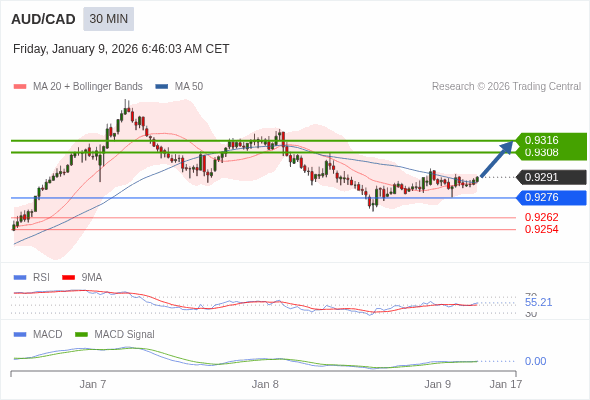
Task: Click the red 9MA legend swatch
Action: (68, 278)
